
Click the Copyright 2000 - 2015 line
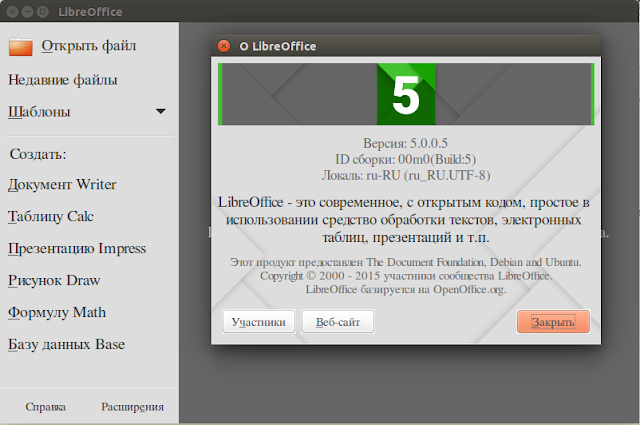click(x=406, y=276)
